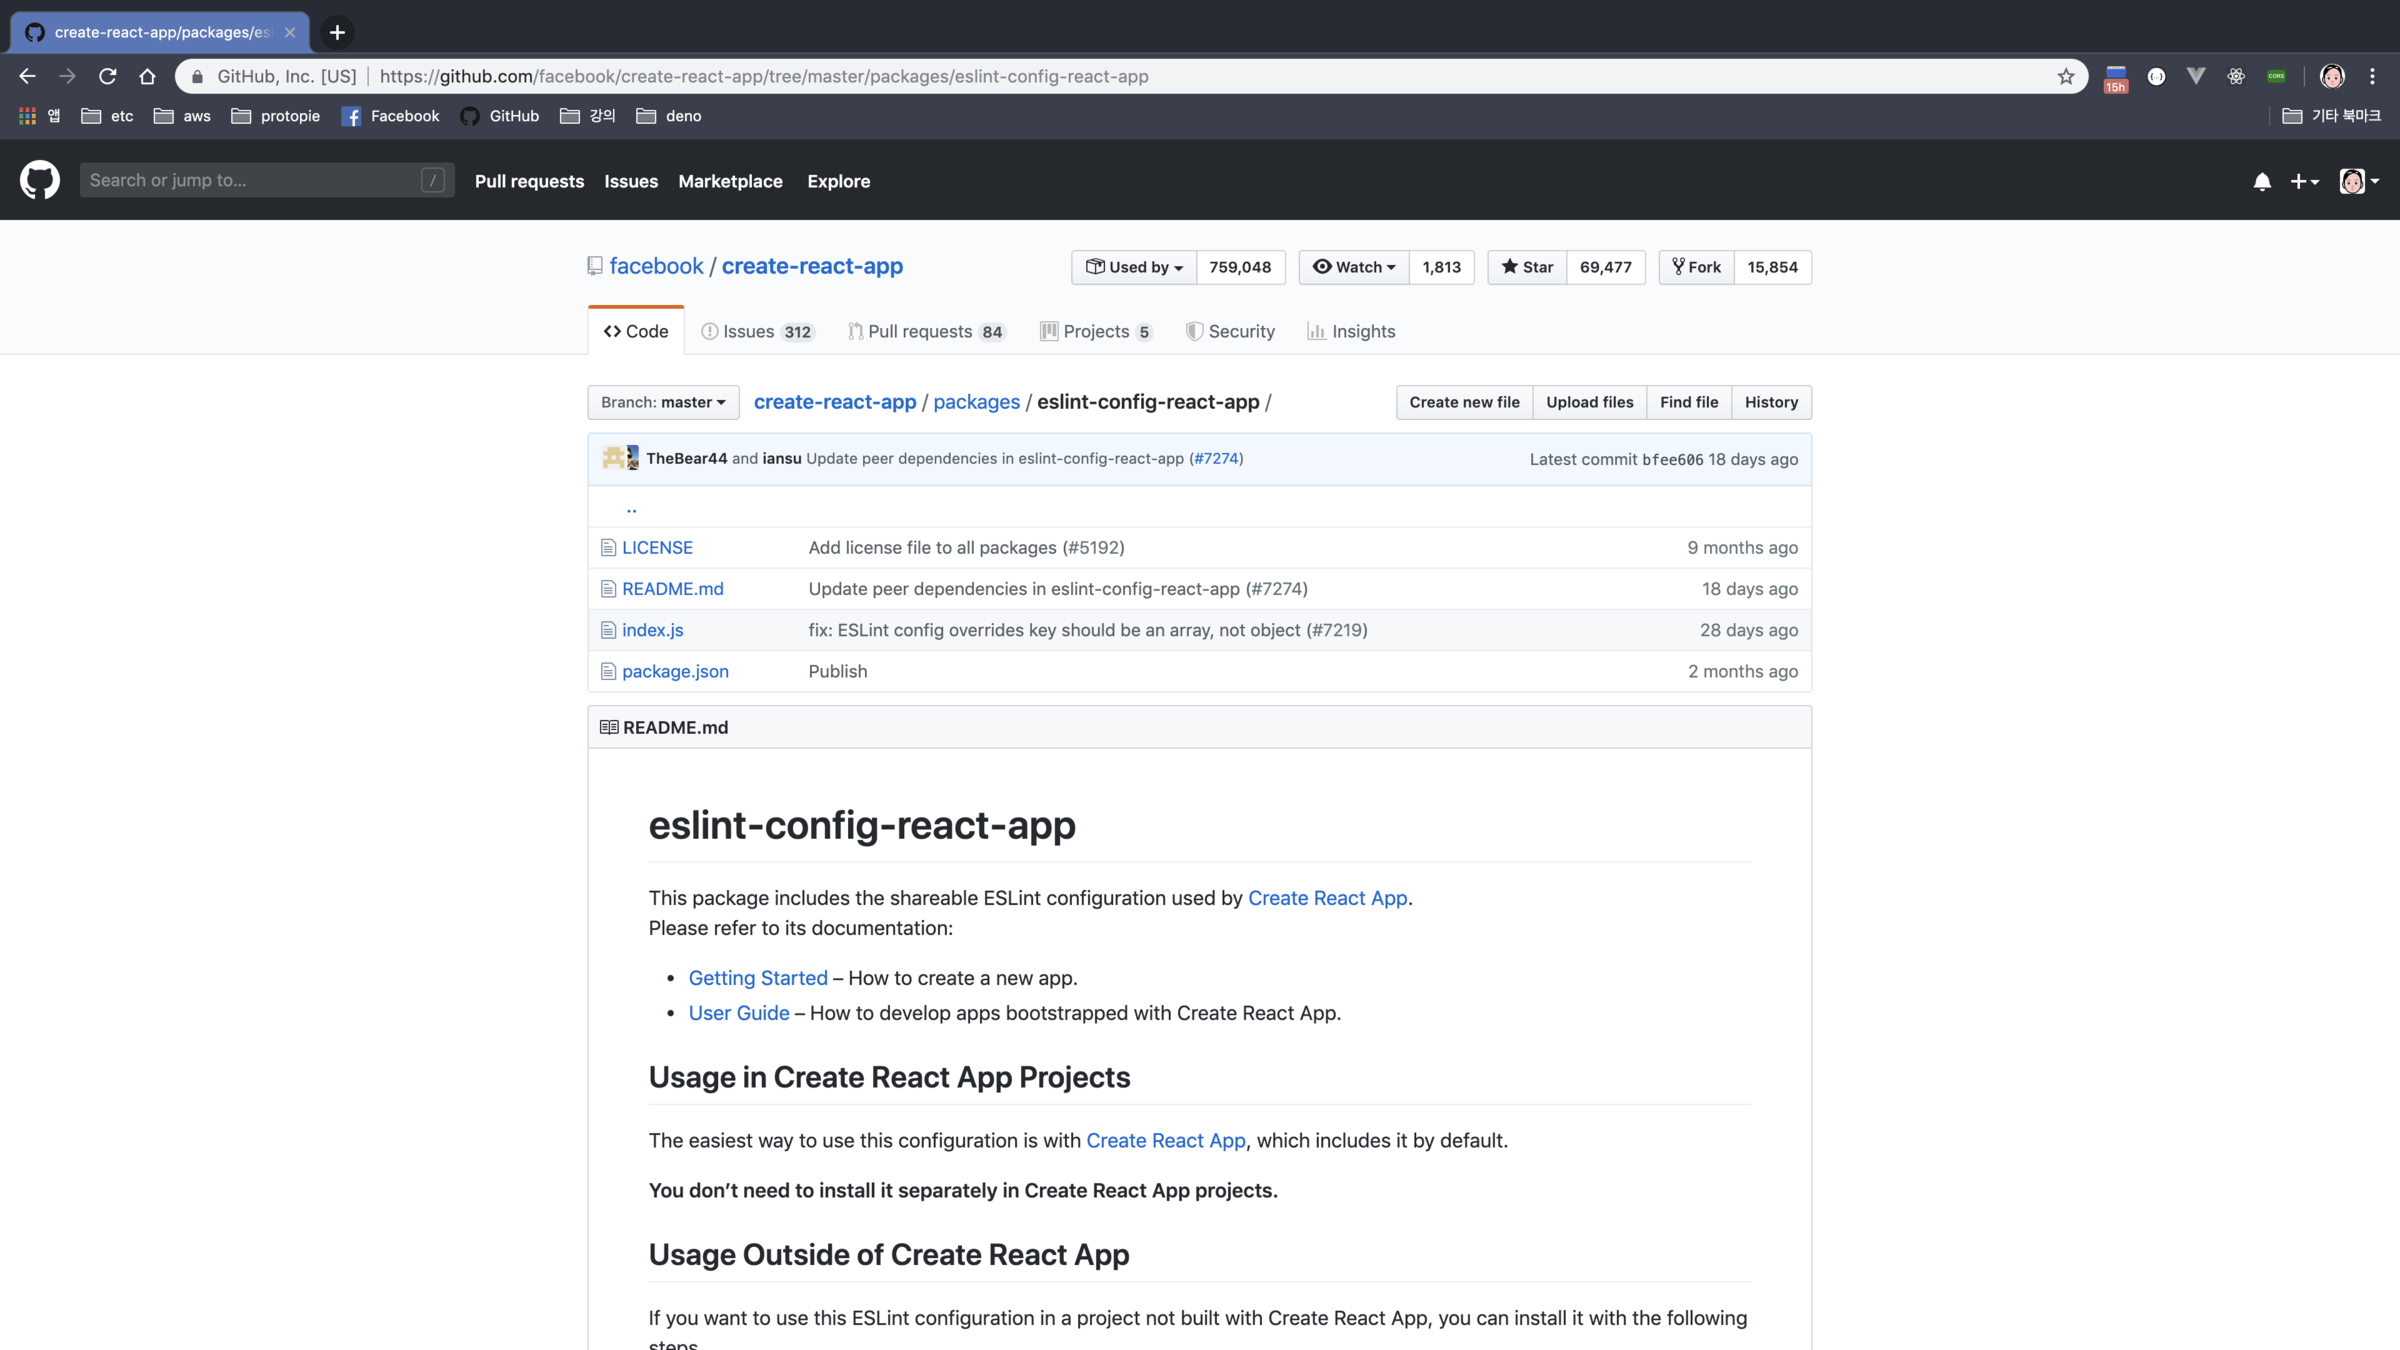Viewport: 2400px width, 1350px height.
Task: Open the notifications bell icon
Action: 2262,181
